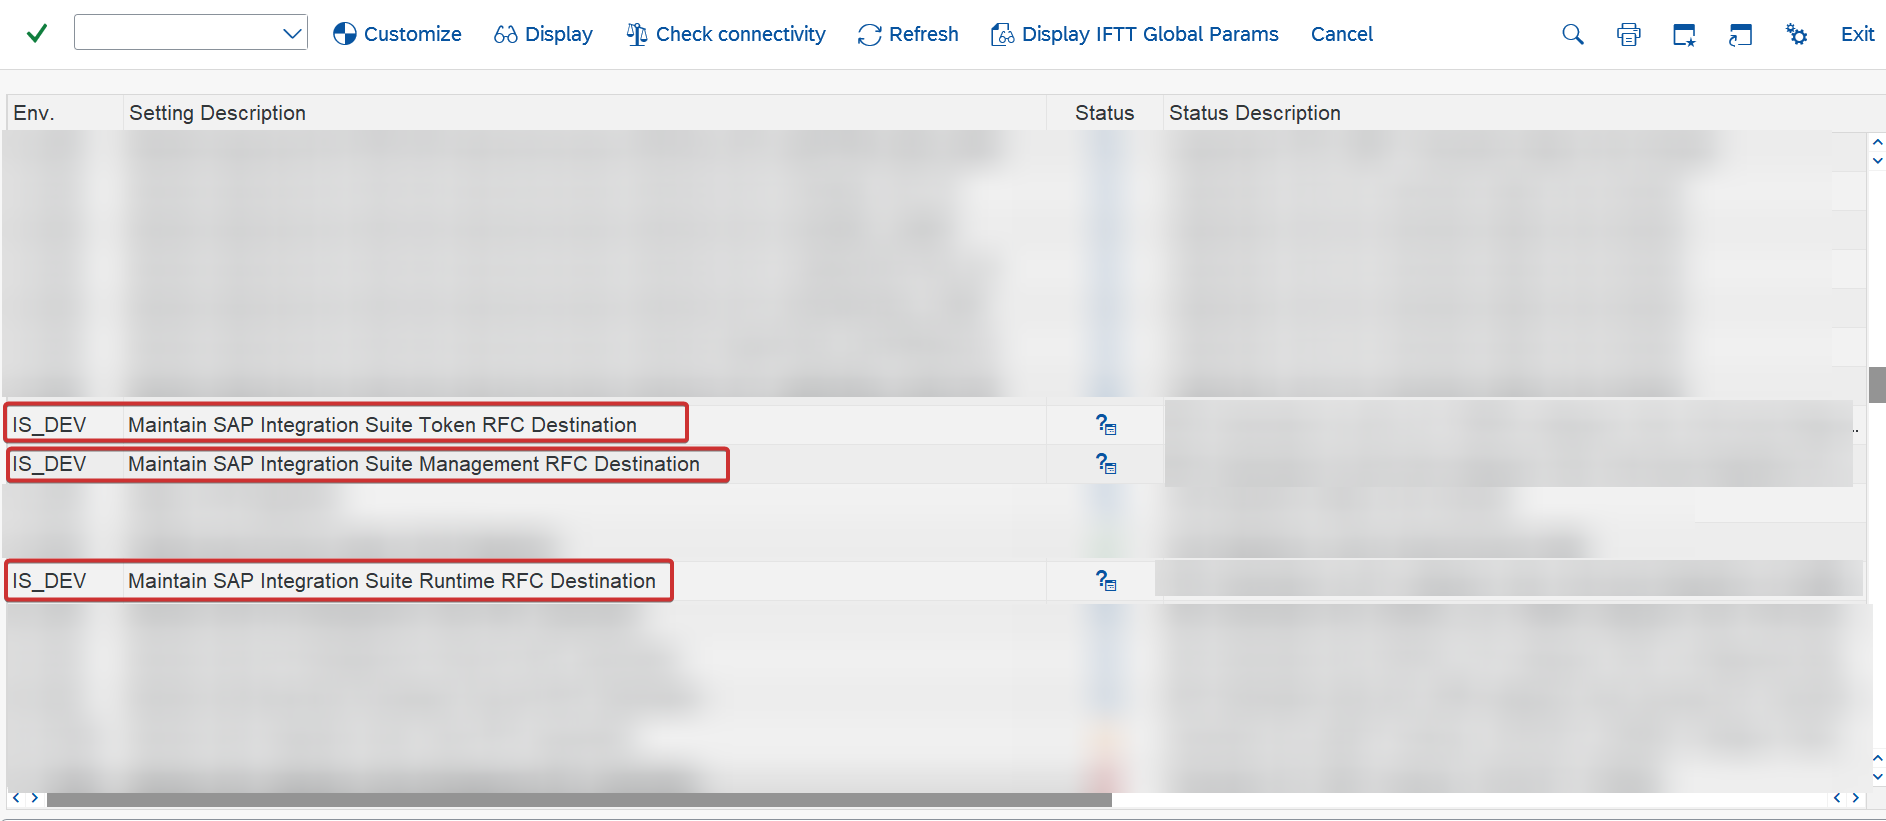Click status icon for Runtime RFC Destination row
1886x821 pixels.
1105,581
